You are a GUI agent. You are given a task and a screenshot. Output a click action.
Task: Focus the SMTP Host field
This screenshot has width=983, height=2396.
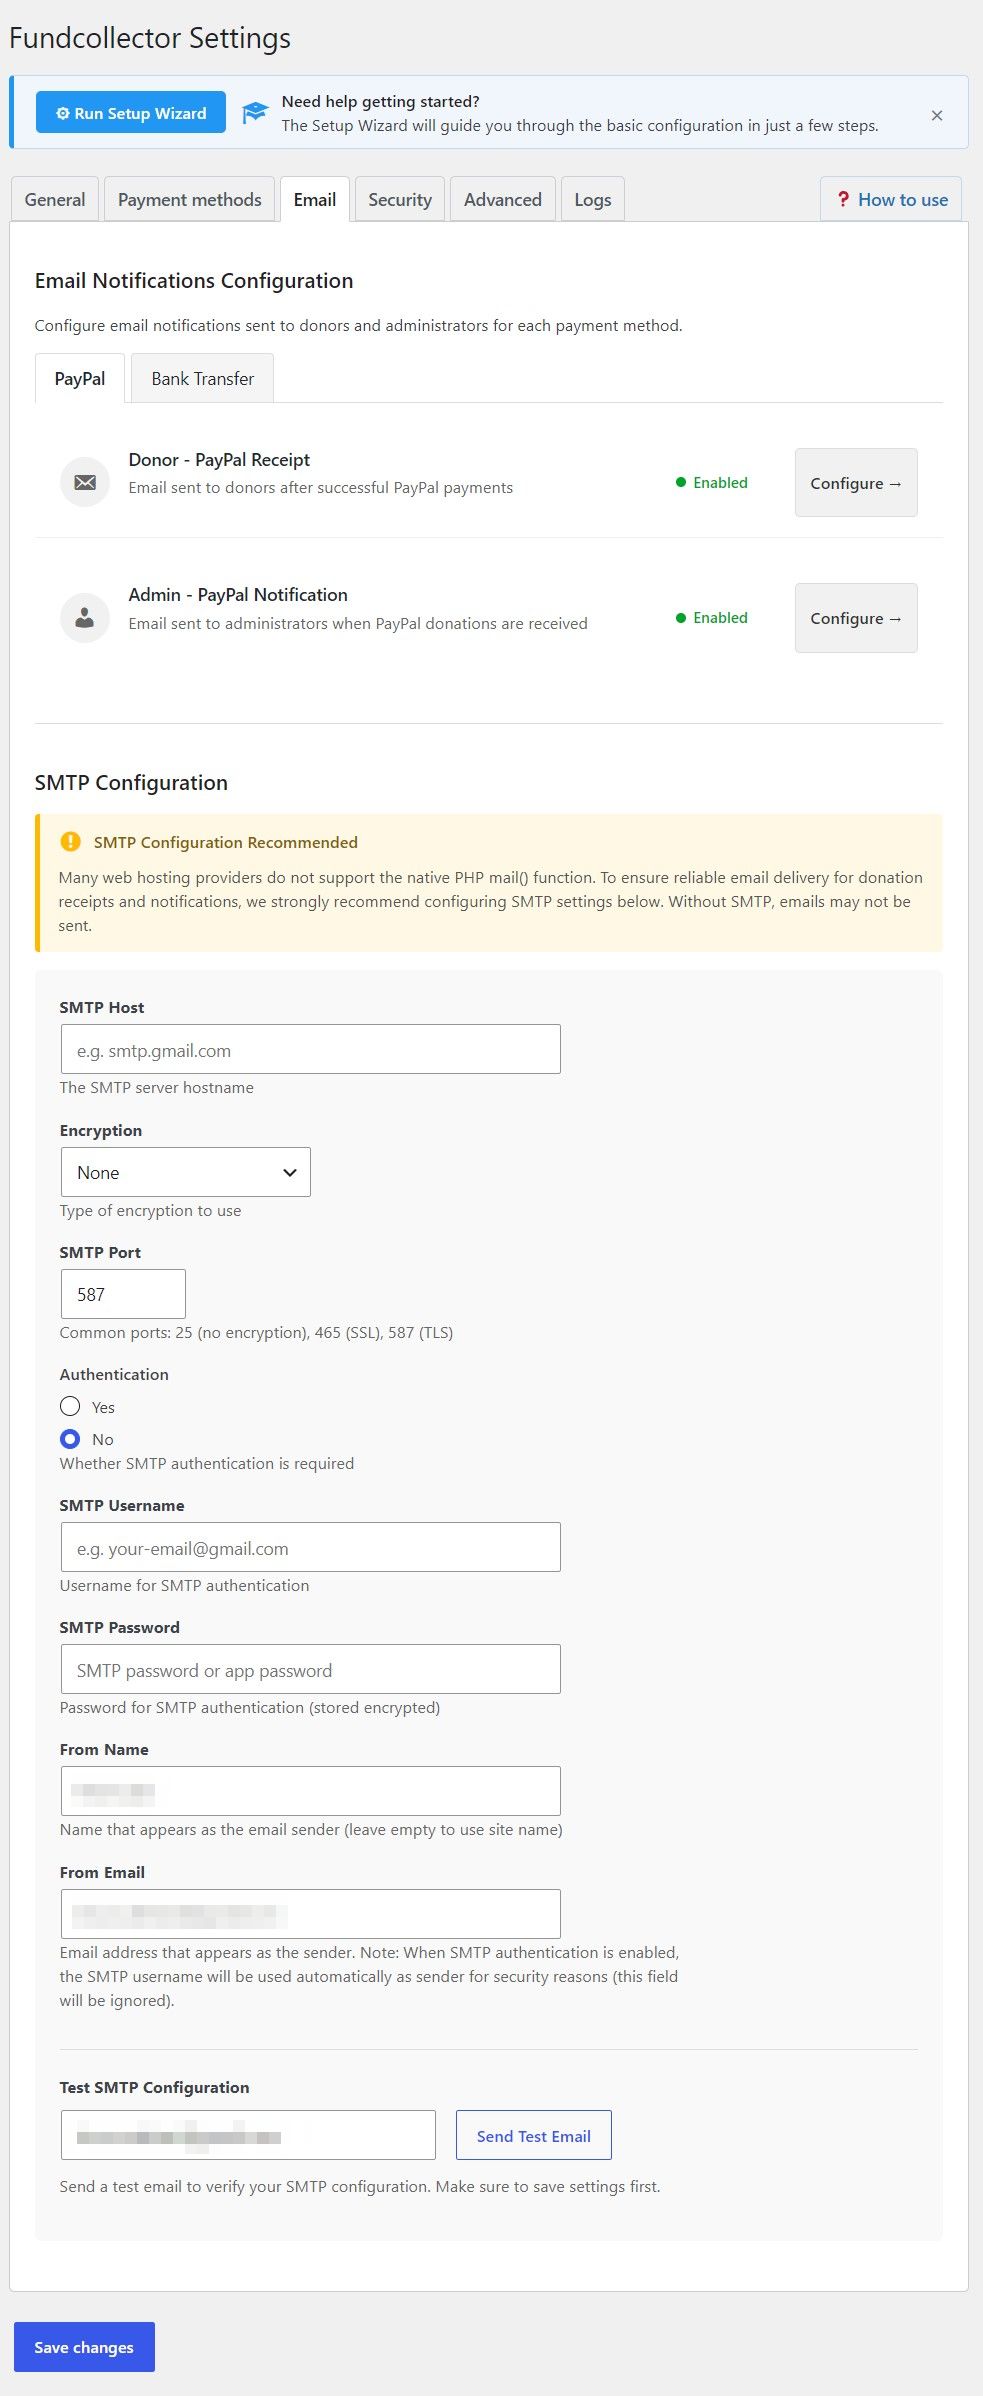click(311, 1049)
